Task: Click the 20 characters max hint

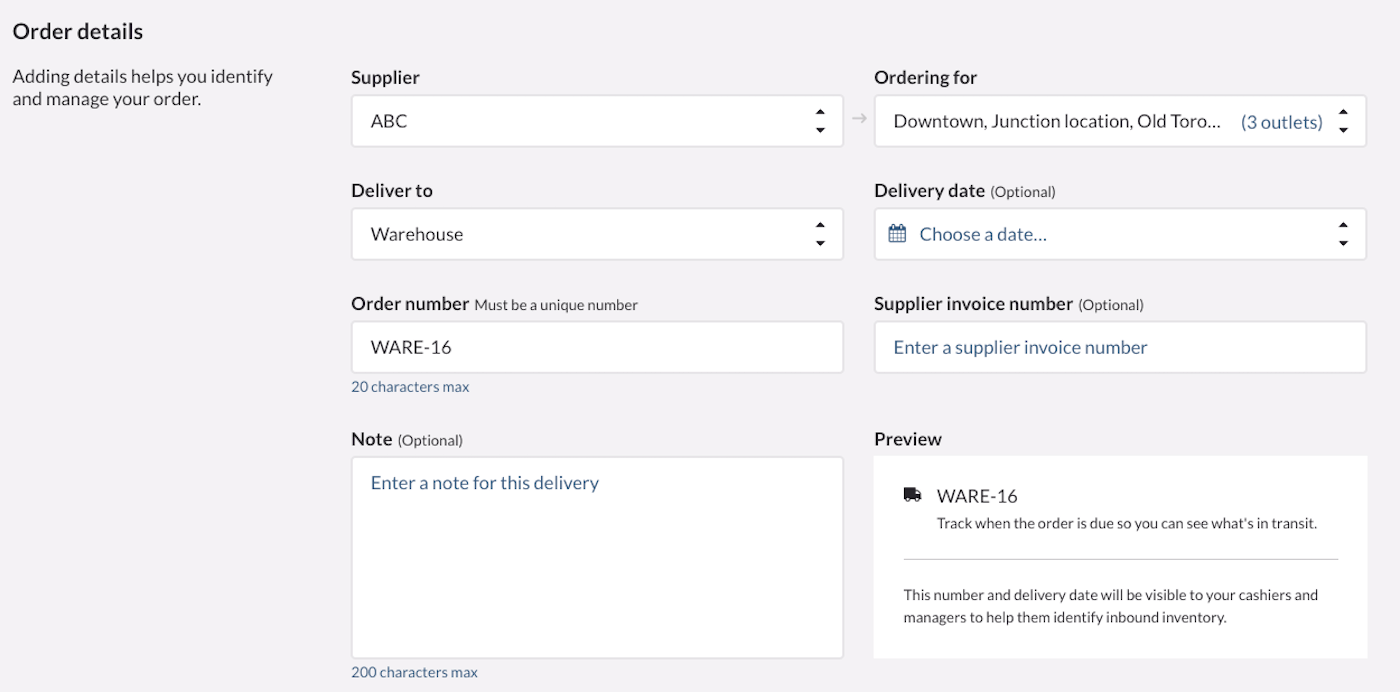Action: pyautogui.click(x=410, y=386)
